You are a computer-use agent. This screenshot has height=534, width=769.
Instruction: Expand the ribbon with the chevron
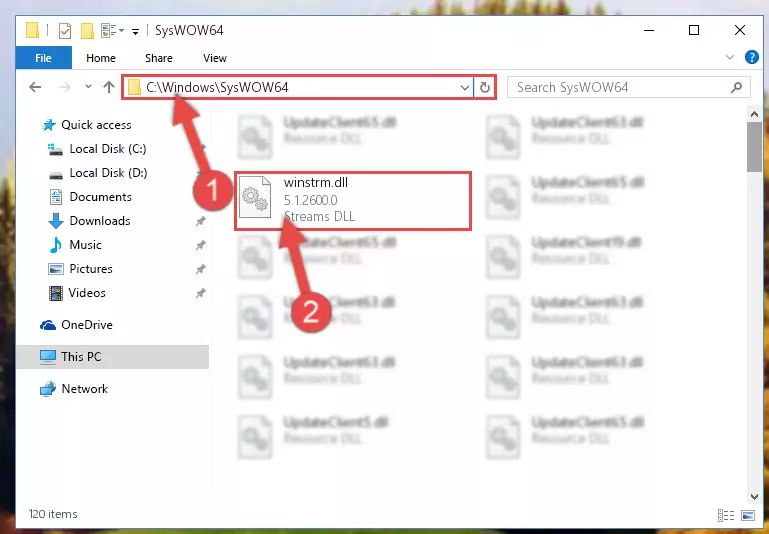pos(730,57)
